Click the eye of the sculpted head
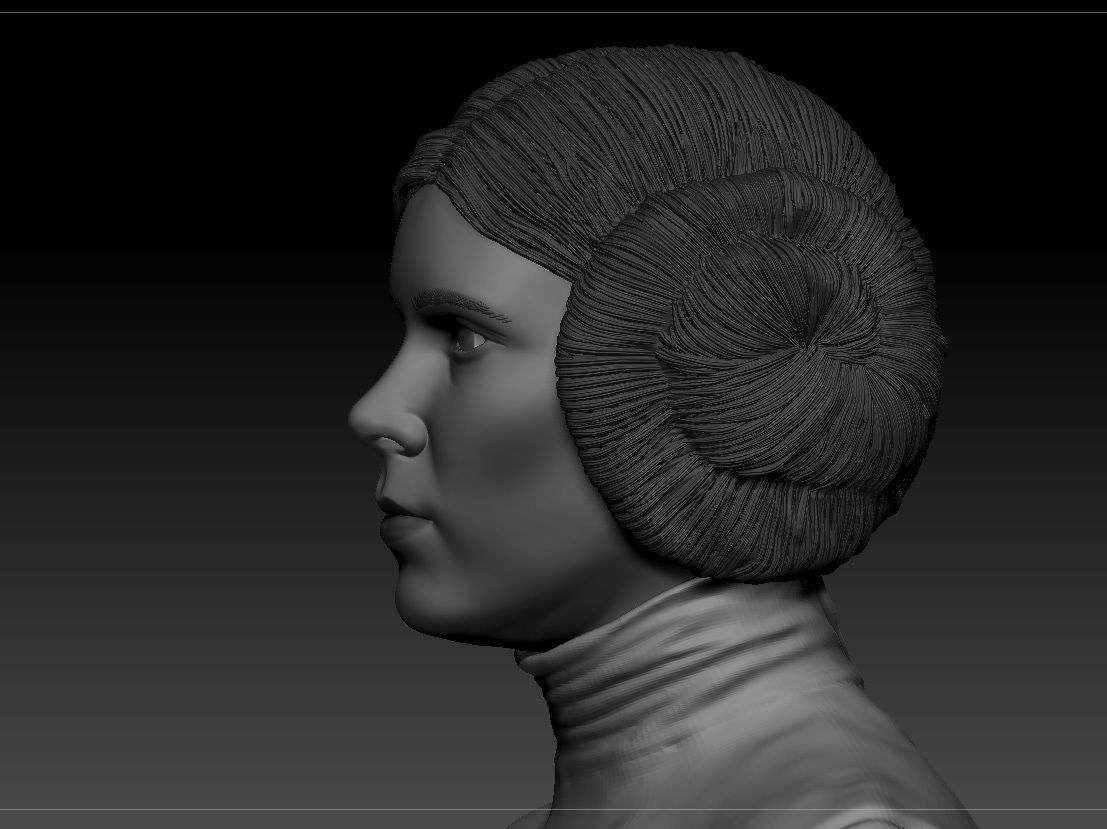This screenshot has height=829, width=1107. tap(469, 341)
